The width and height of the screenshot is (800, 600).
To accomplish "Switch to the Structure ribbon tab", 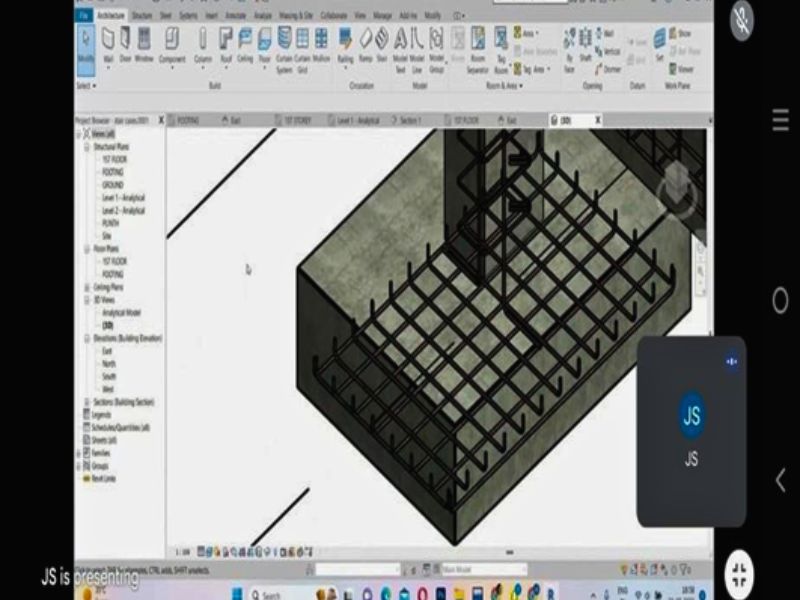I will (142, 16).
